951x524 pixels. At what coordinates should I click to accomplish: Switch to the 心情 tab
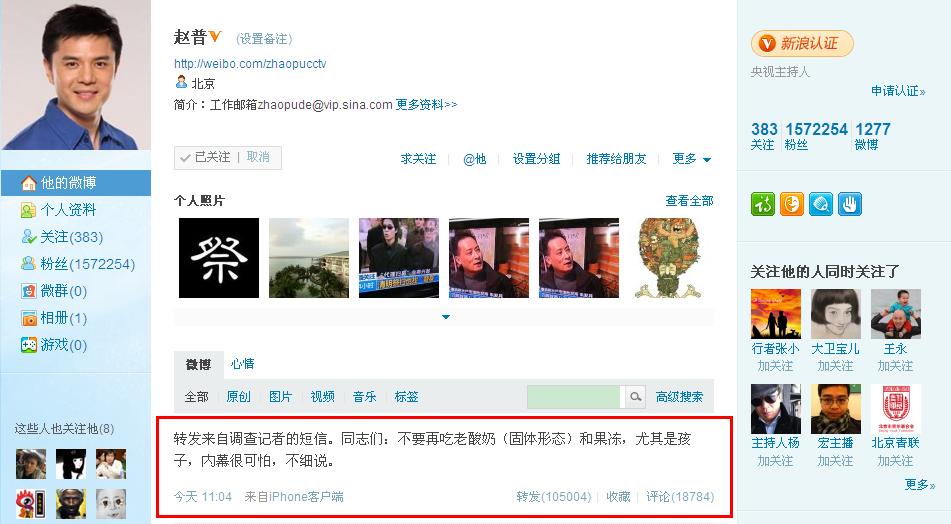(243, 364)
